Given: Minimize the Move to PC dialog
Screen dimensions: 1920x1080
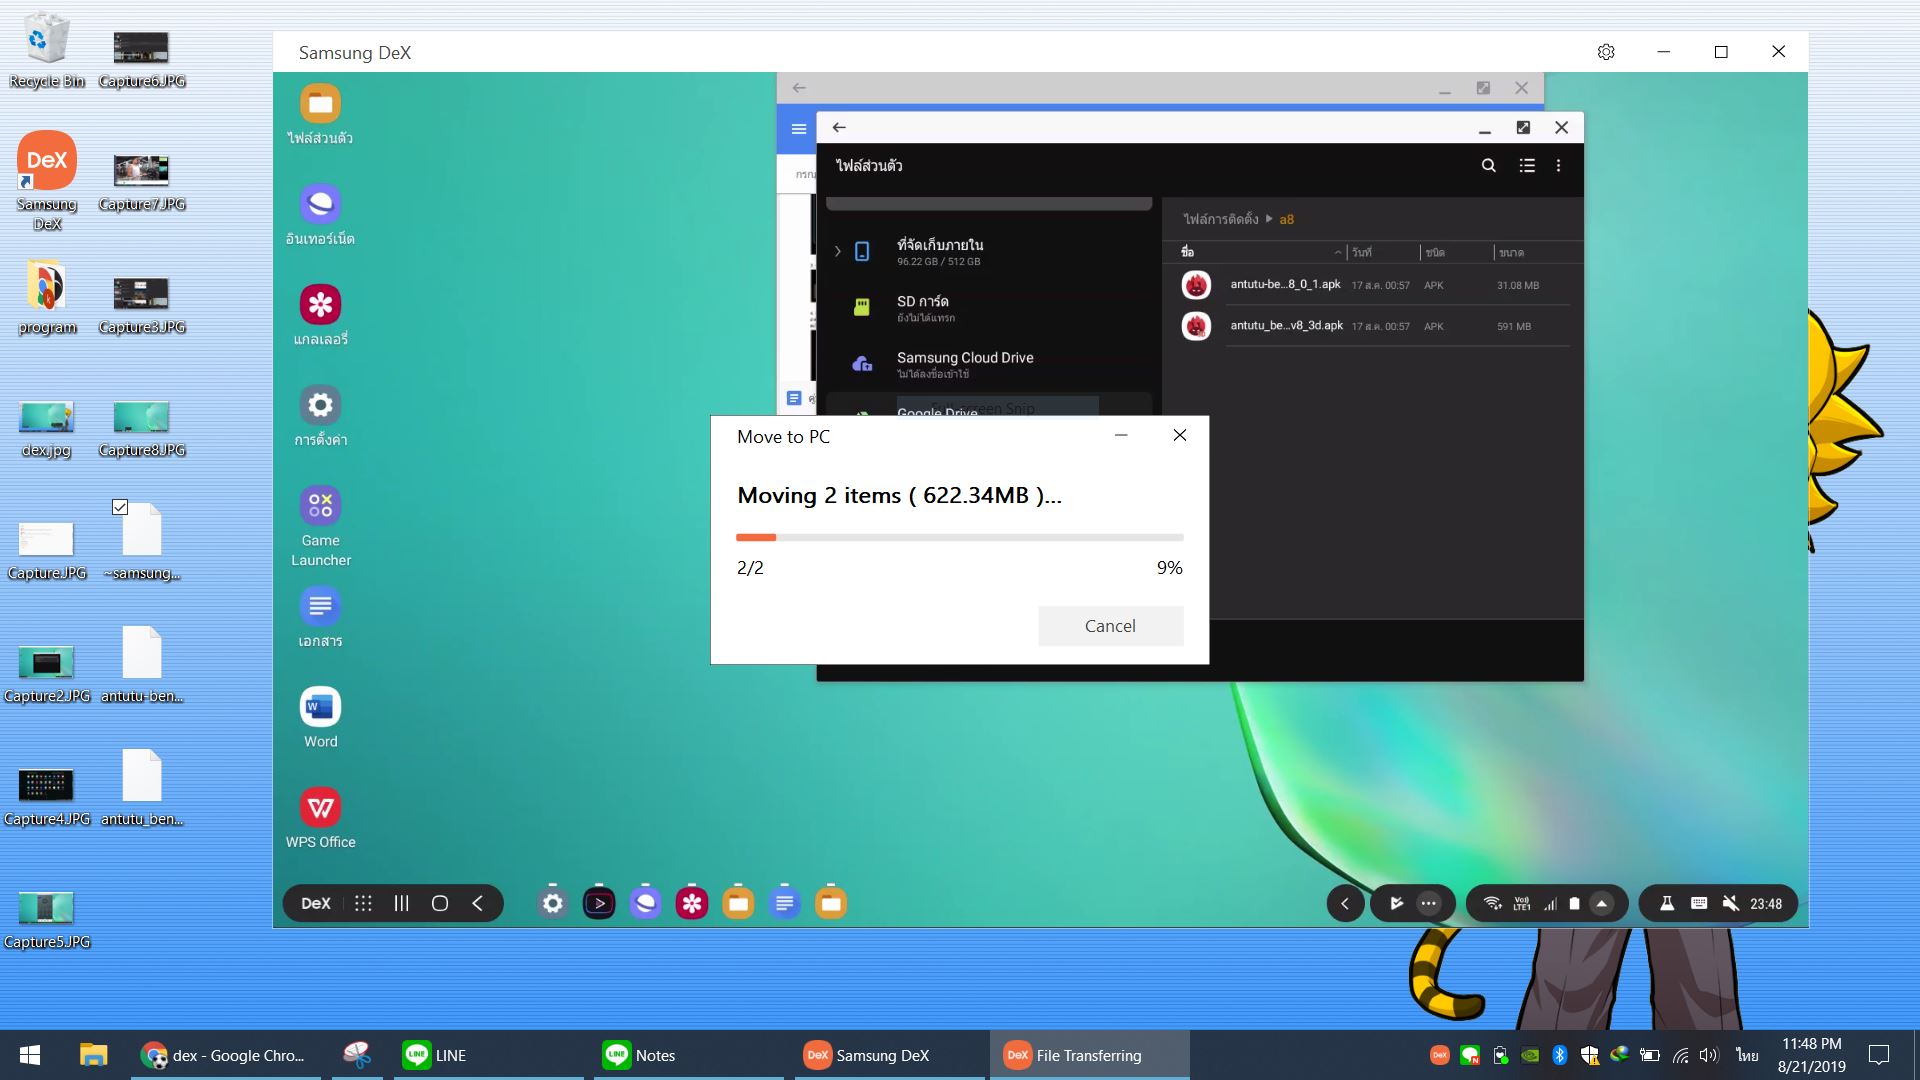Looking at the screenshot, I should 1121,435.
